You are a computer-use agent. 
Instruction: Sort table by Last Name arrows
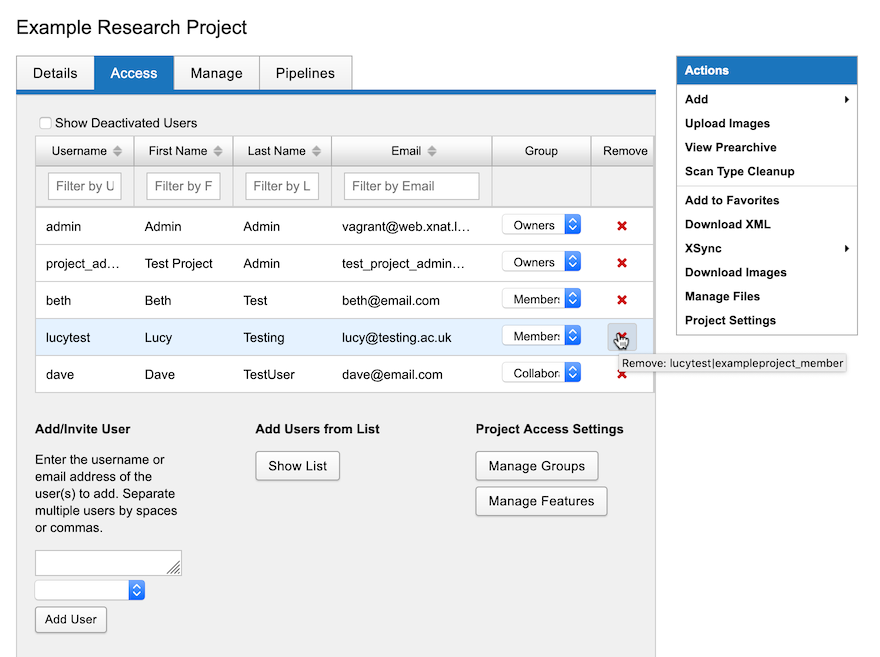[x=317, y=151]
